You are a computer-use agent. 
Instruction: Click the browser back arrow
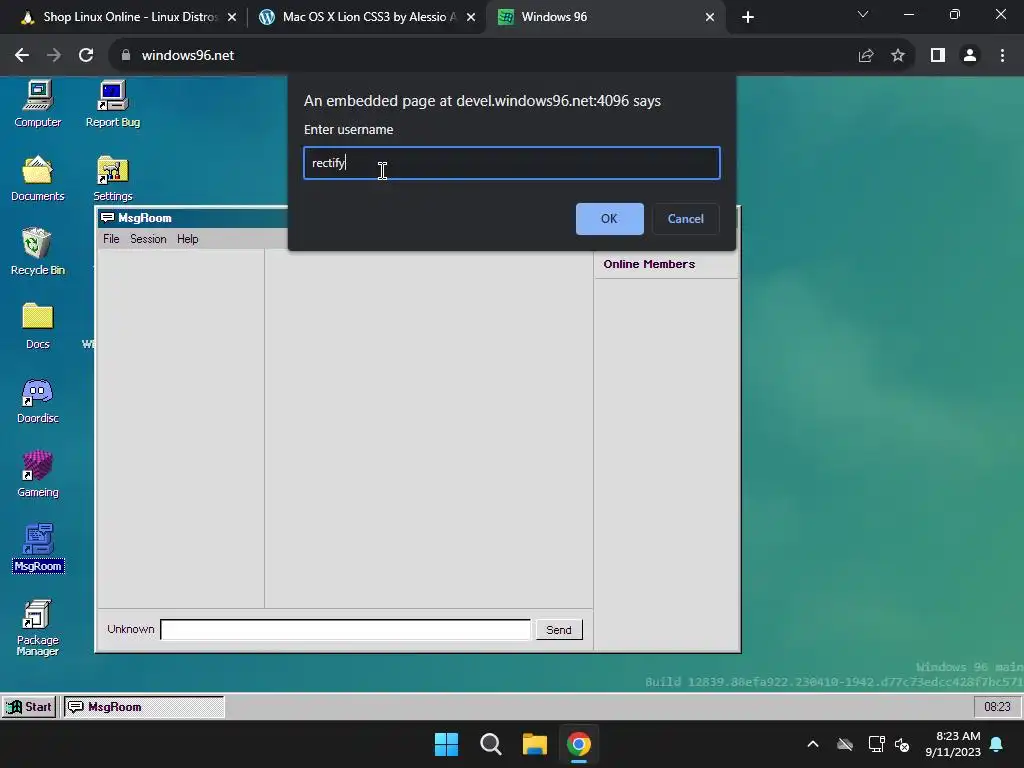(x=22, y=56)
